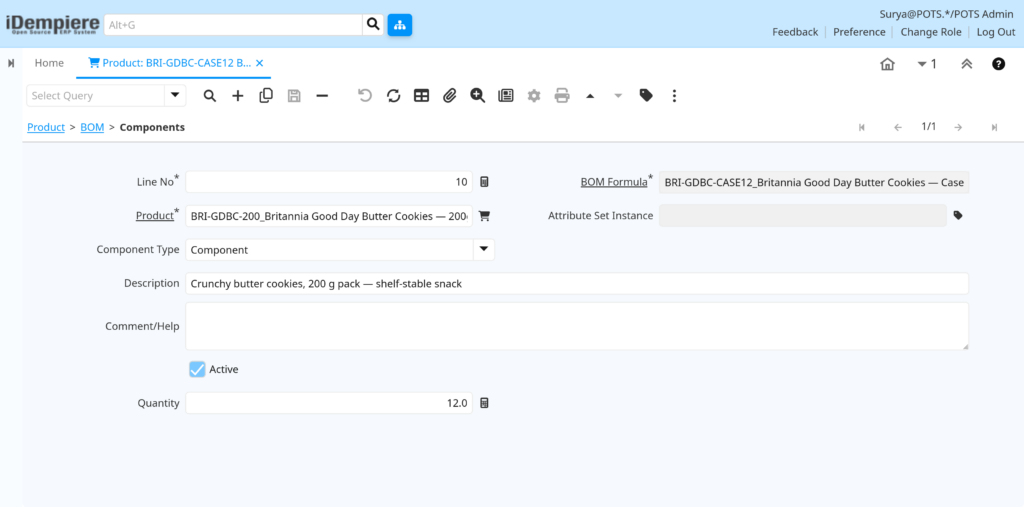Click the Log Out link

pyautogui.click(x=996, y=32)
